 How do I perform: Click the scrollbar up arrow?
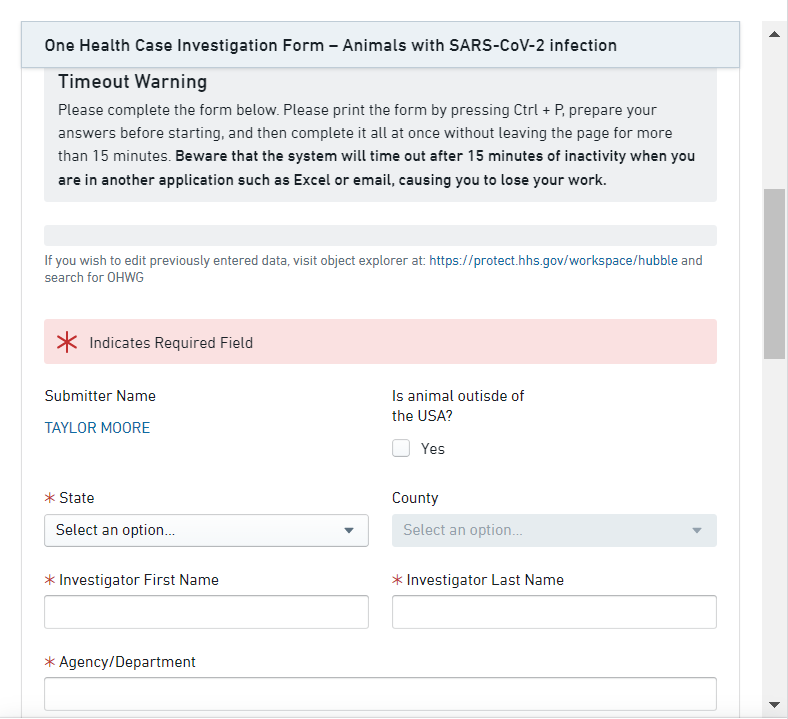774,33
